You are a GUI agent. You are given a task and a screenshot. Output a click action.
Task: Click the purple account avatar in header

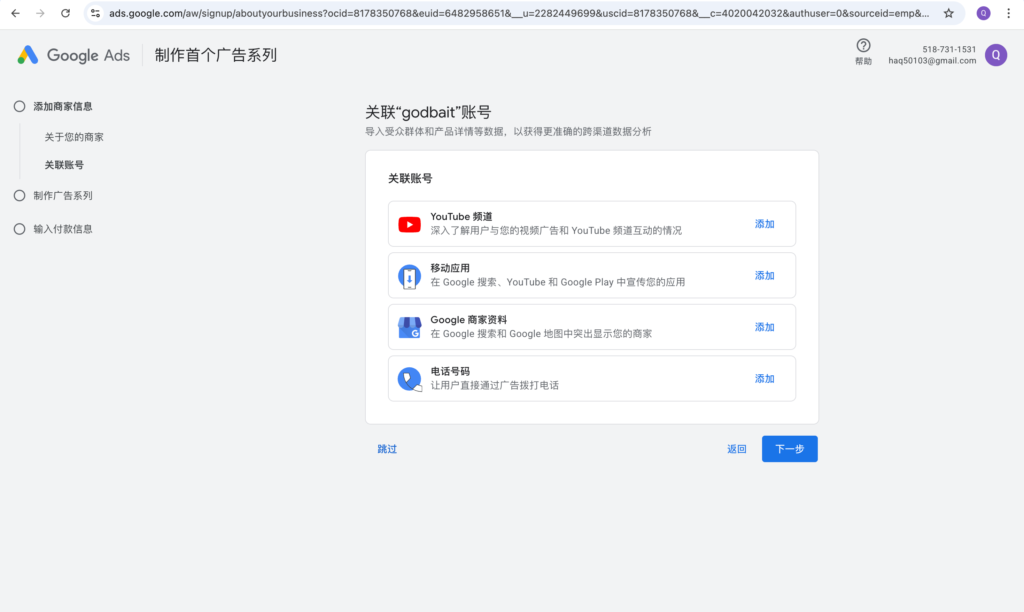(995, 55)
